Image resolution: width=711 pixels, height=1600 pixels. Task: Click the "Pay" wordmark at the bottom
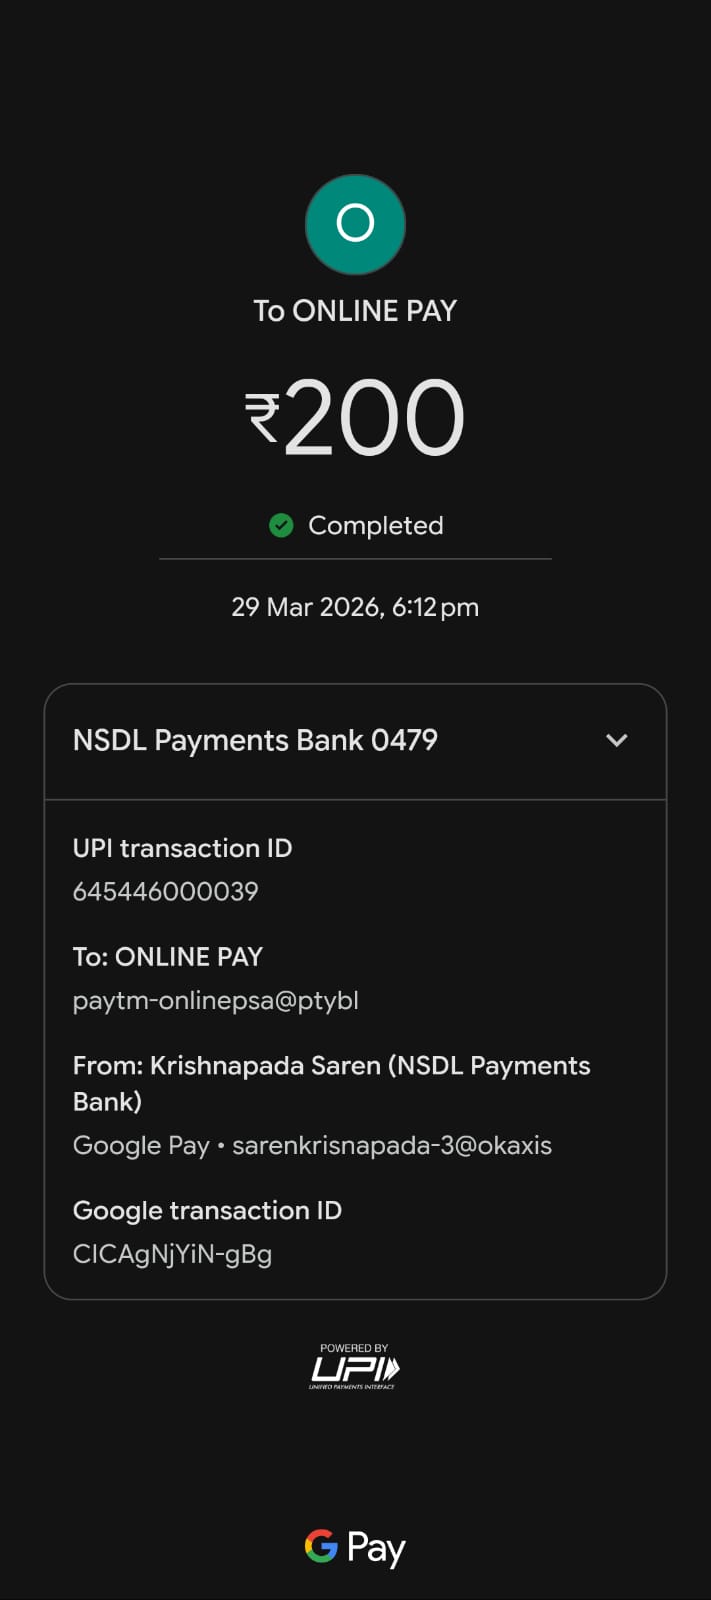376,1548
